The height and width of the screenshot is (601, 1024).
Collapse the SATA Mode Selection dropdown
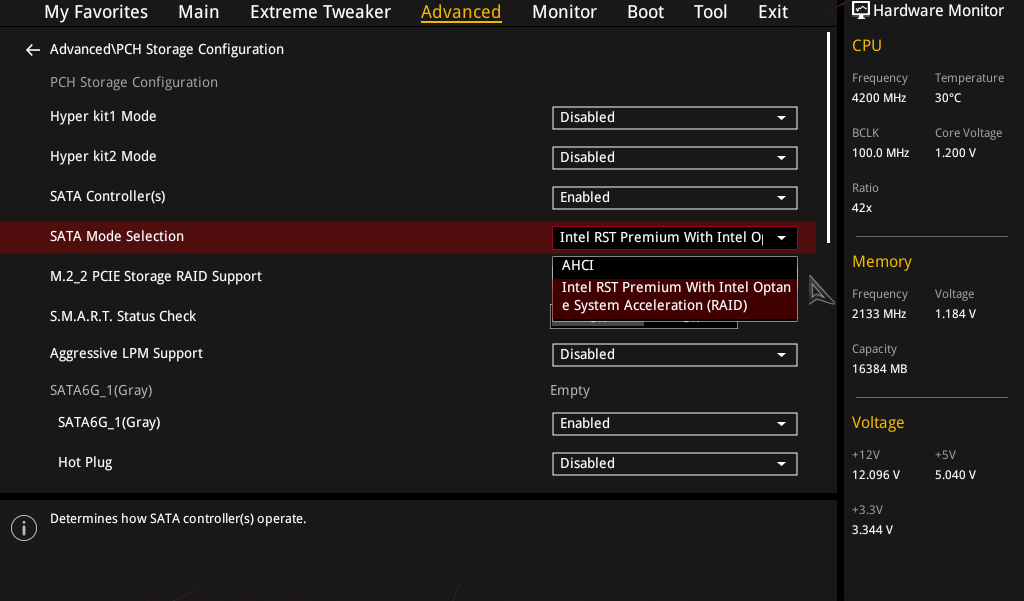[675, 238]
